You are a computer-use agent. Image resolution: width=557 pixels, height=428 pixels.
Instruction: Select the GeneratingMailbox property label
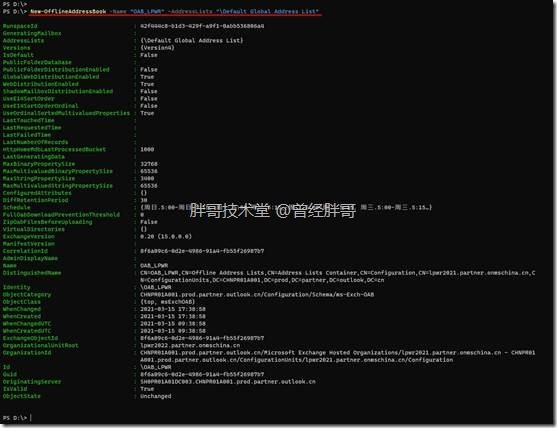[x=32, y=33]
